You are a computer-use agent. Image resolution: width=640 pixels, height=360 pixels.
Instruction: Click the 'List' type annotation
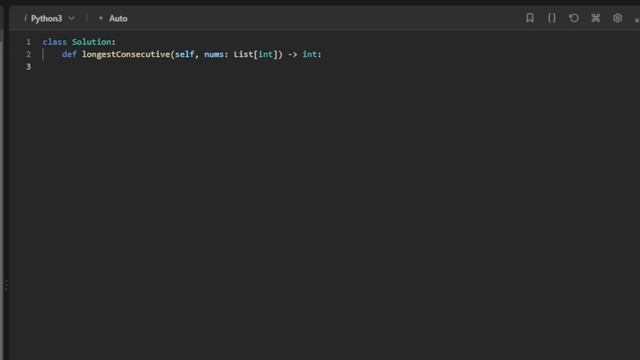243,54
